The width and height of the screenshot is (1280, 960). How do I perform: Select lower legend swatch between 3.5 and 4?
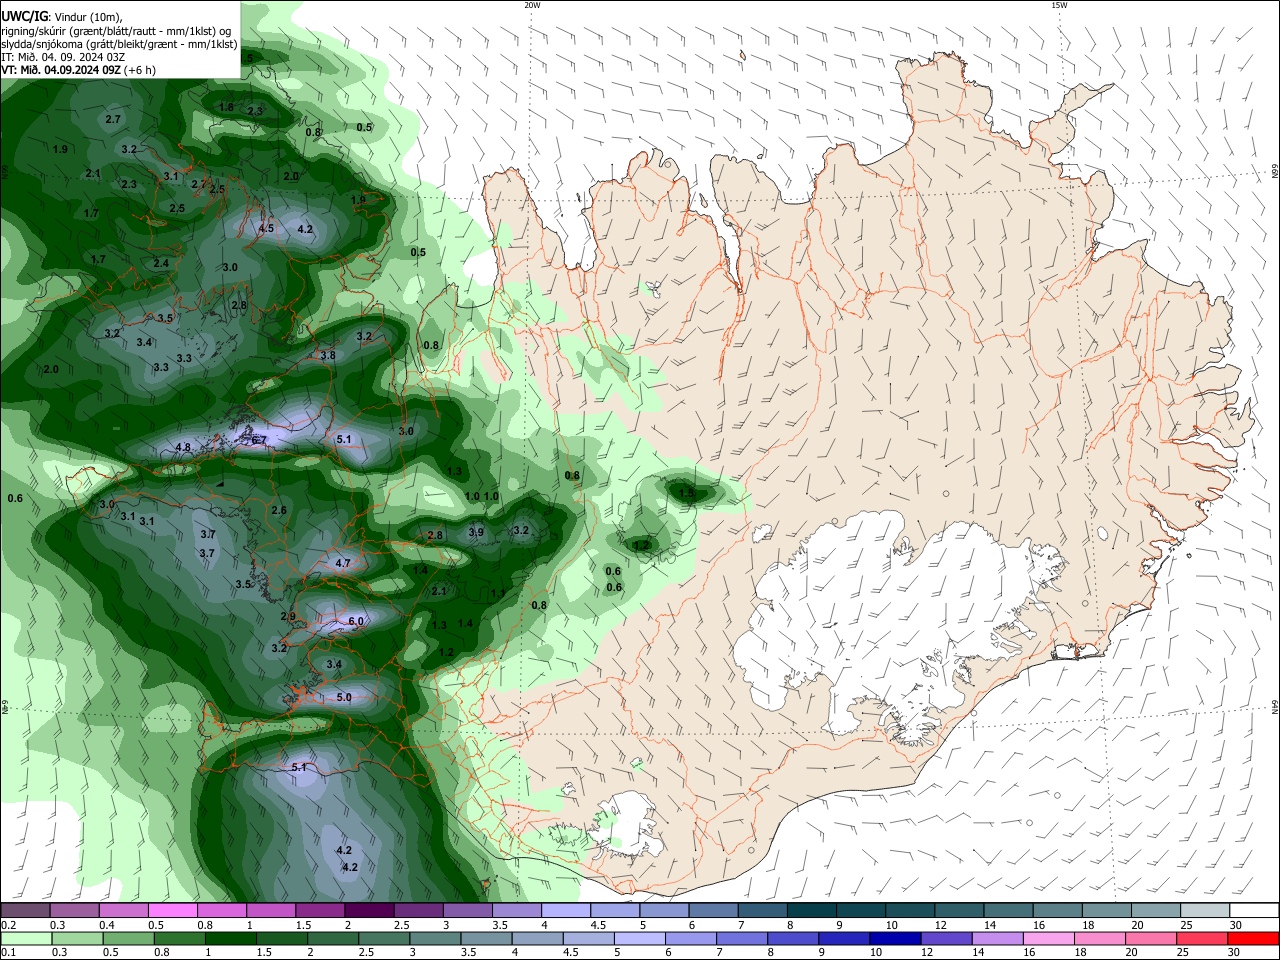tap(487, 938)
